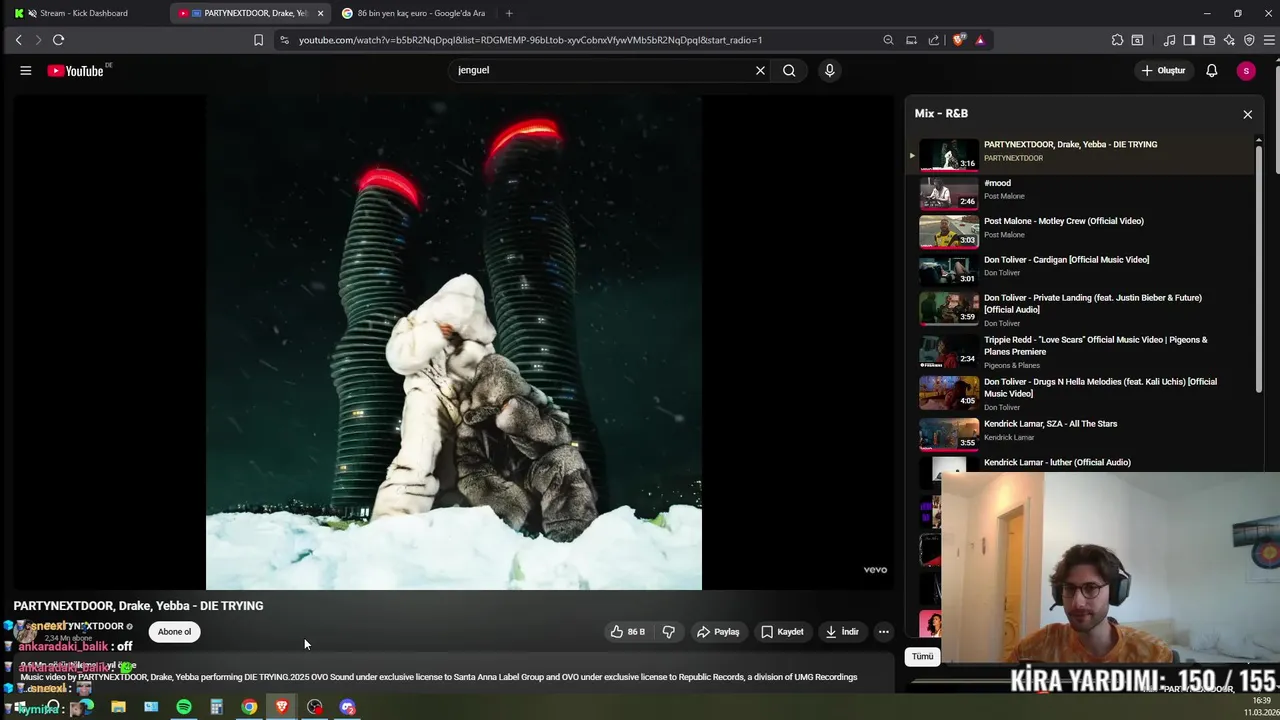Toggle the browser sidebar panel
This screenshot has width=1280, height=720.
tap(1189, 40)
